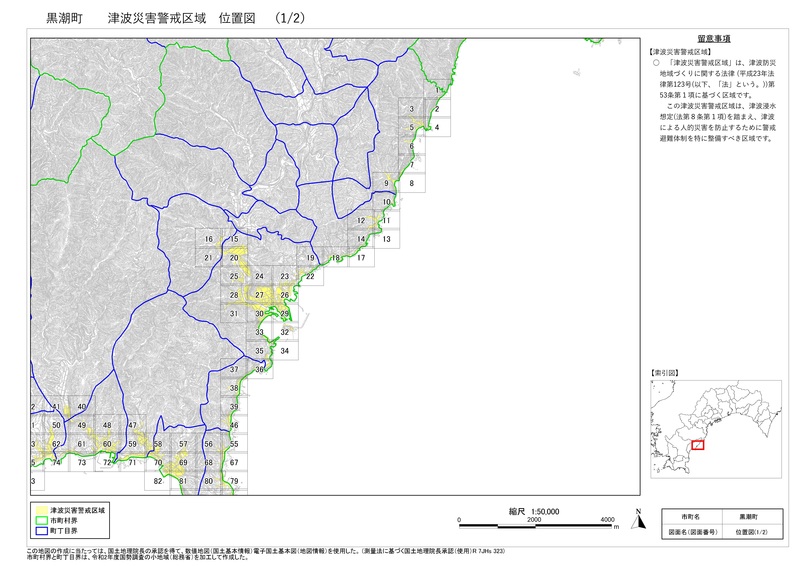Select map grid cell number 27
This screenshot has height=566, width=800.
[259, 295]
